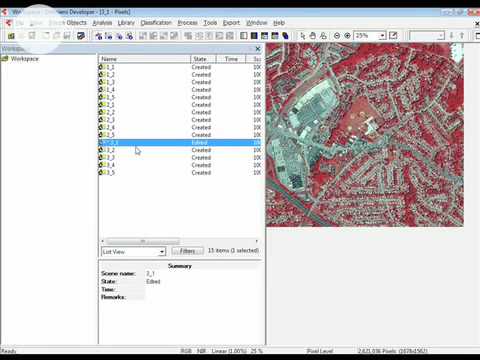
Task: Close the Workspace panel
Action: 258,49
